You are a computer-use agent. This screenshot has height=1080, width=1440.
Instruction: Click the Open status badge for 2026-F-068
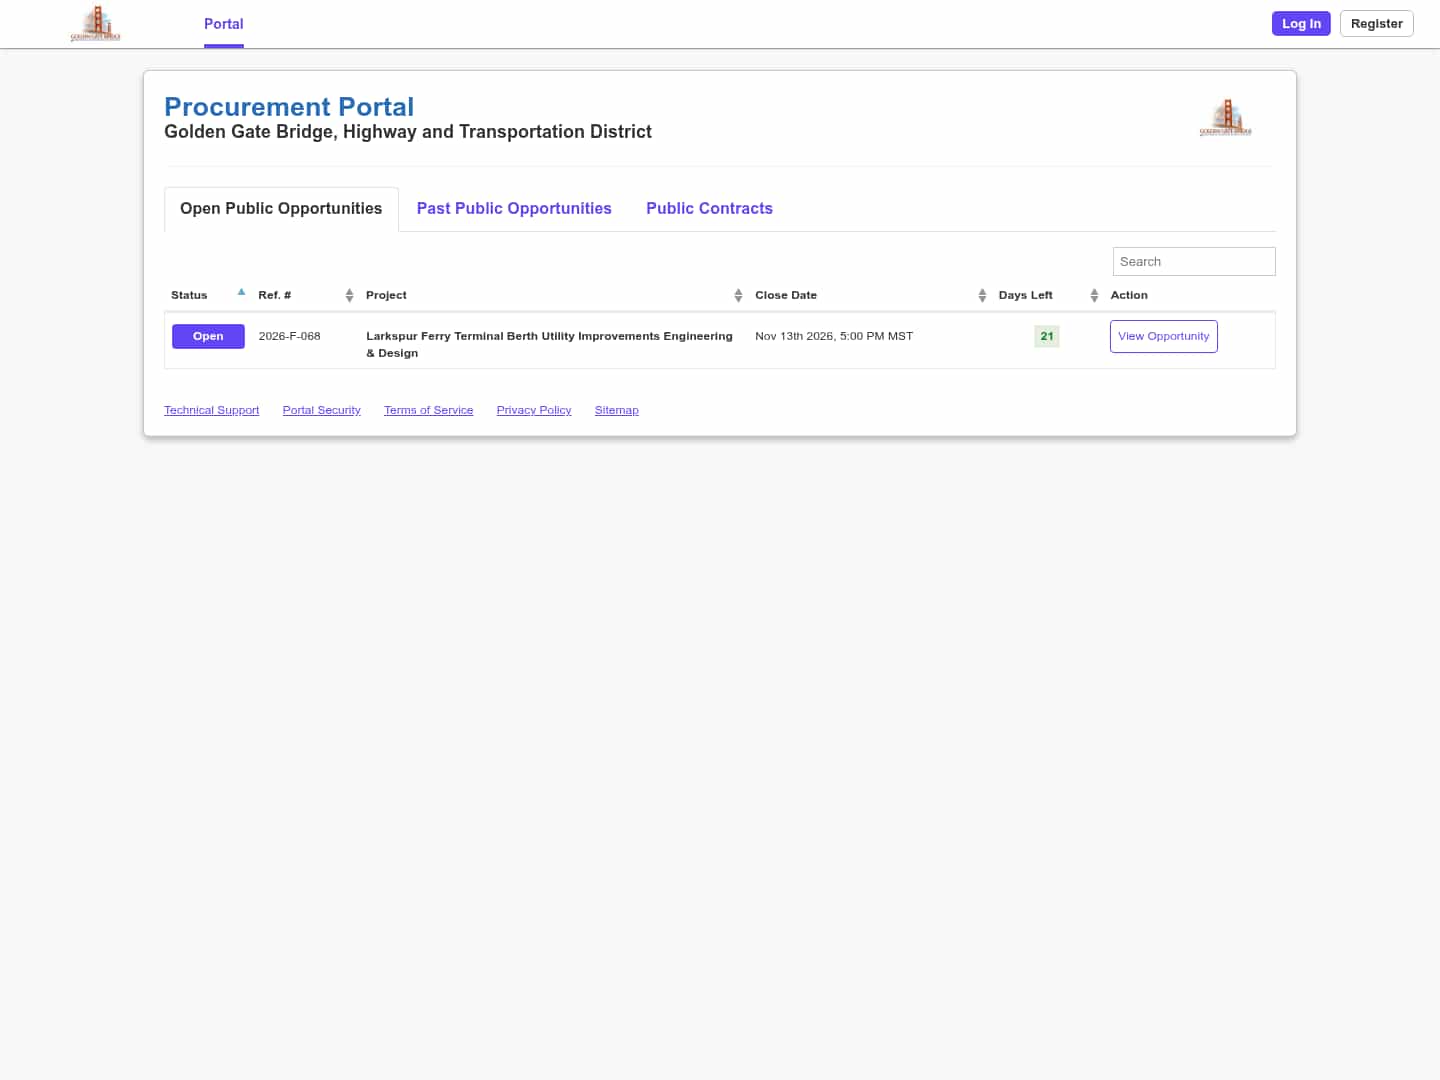pyautogui.click(x=208, y=337)
